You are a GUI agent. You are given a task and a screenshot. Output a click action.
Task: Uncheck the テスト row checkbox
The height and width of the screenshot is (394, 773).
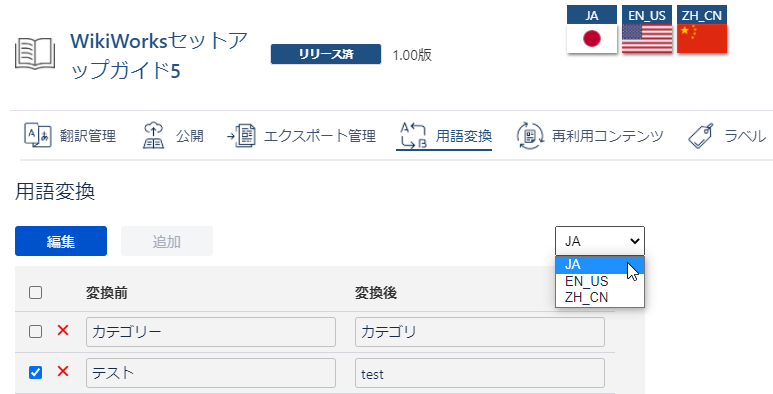click(35, 372)
